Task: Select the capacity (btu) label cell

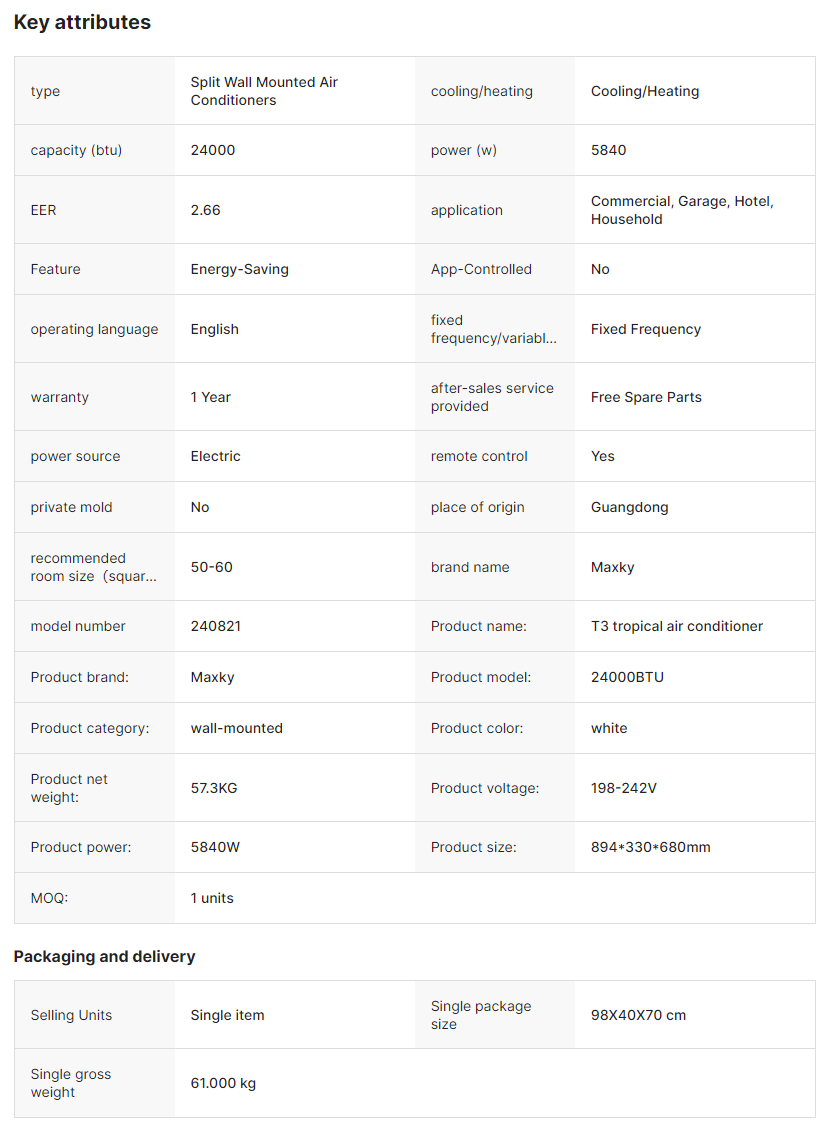Action: (76, 150)
